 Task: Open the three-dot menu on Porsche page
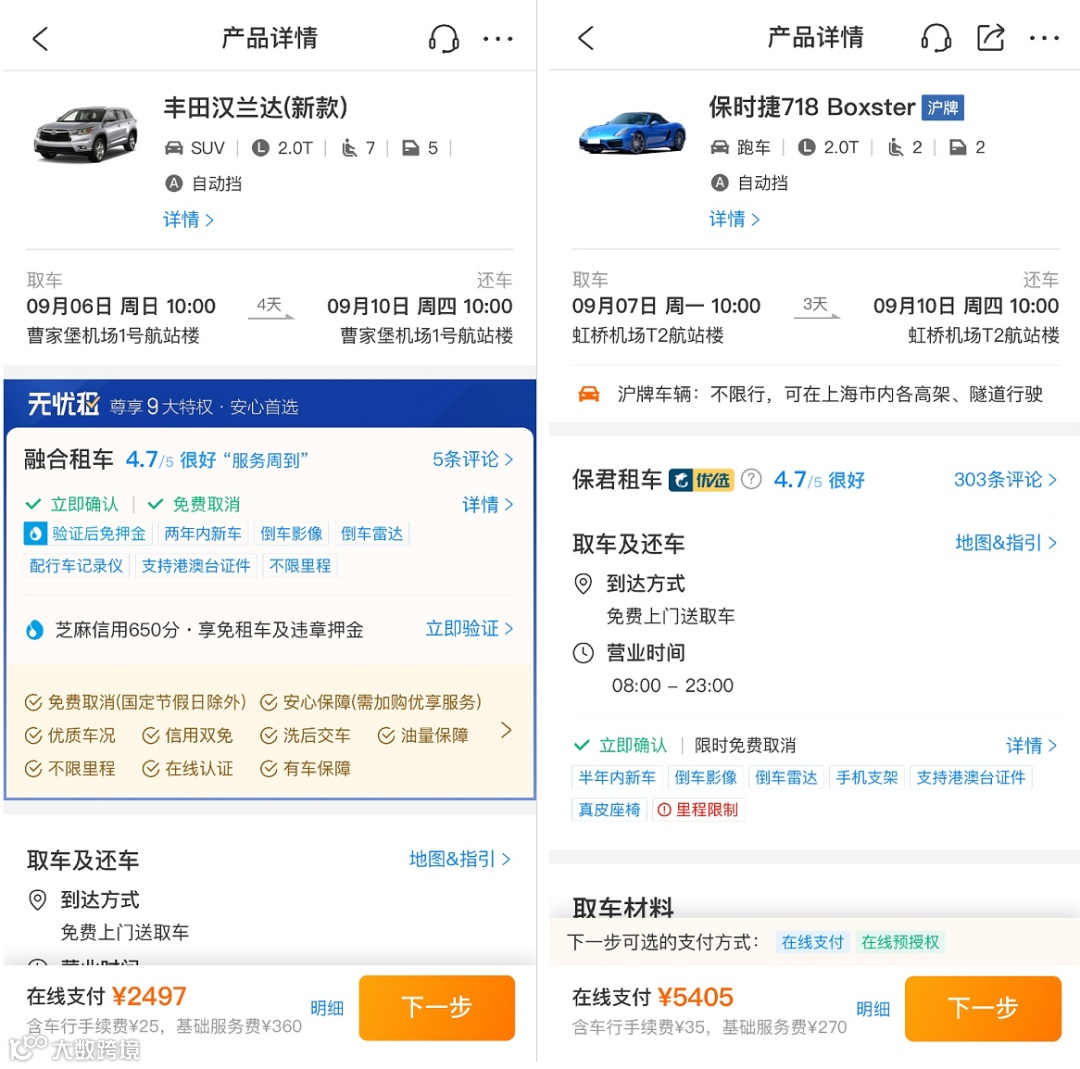tap(1044, 39)
